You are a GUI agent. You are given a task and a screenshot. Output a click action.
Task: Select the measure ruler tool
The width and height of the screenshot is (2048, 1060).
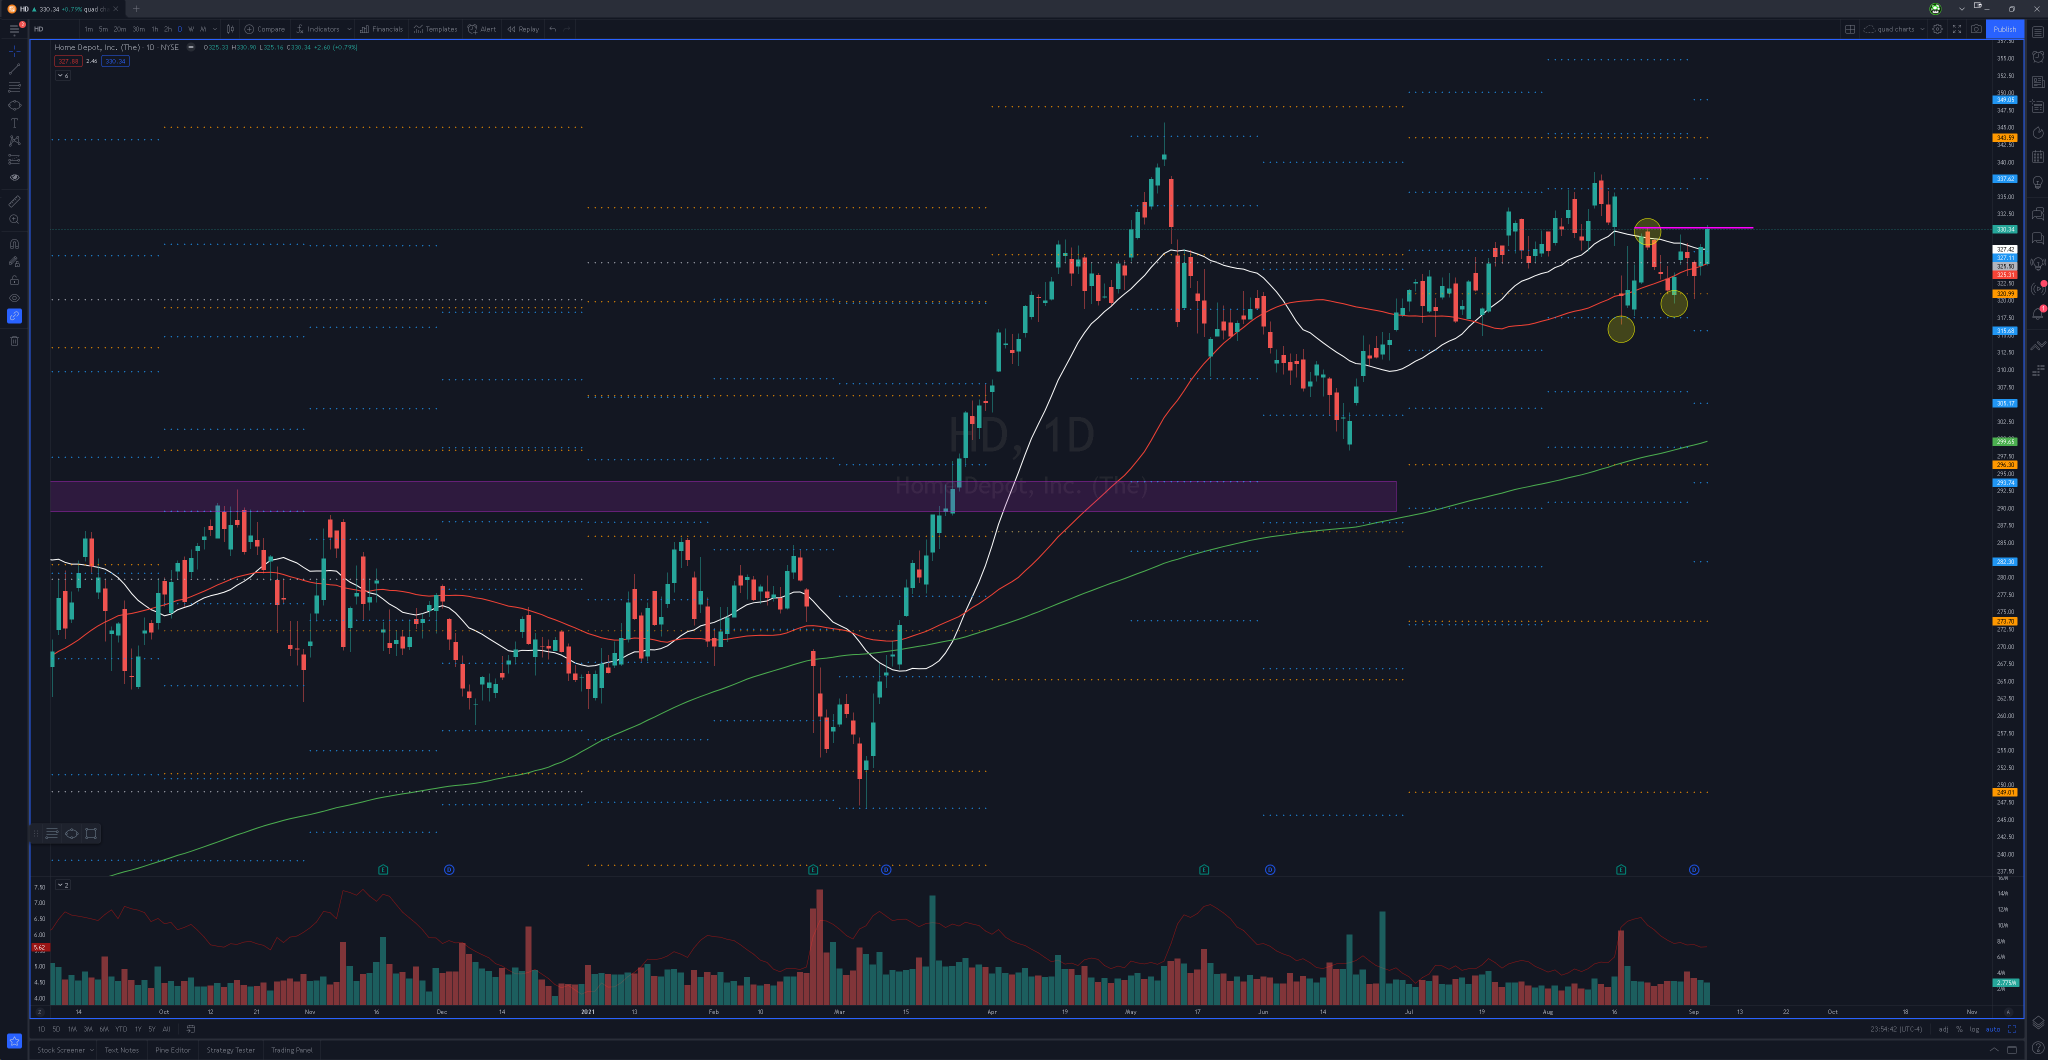click(x=14, y=201)
